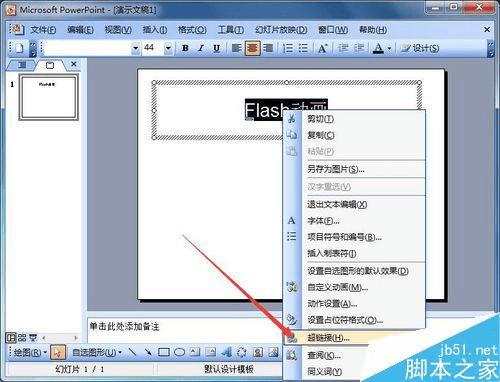Open the 幻灯片放映(D) menu
500x382 pixels.
click(x=281, y=30)
